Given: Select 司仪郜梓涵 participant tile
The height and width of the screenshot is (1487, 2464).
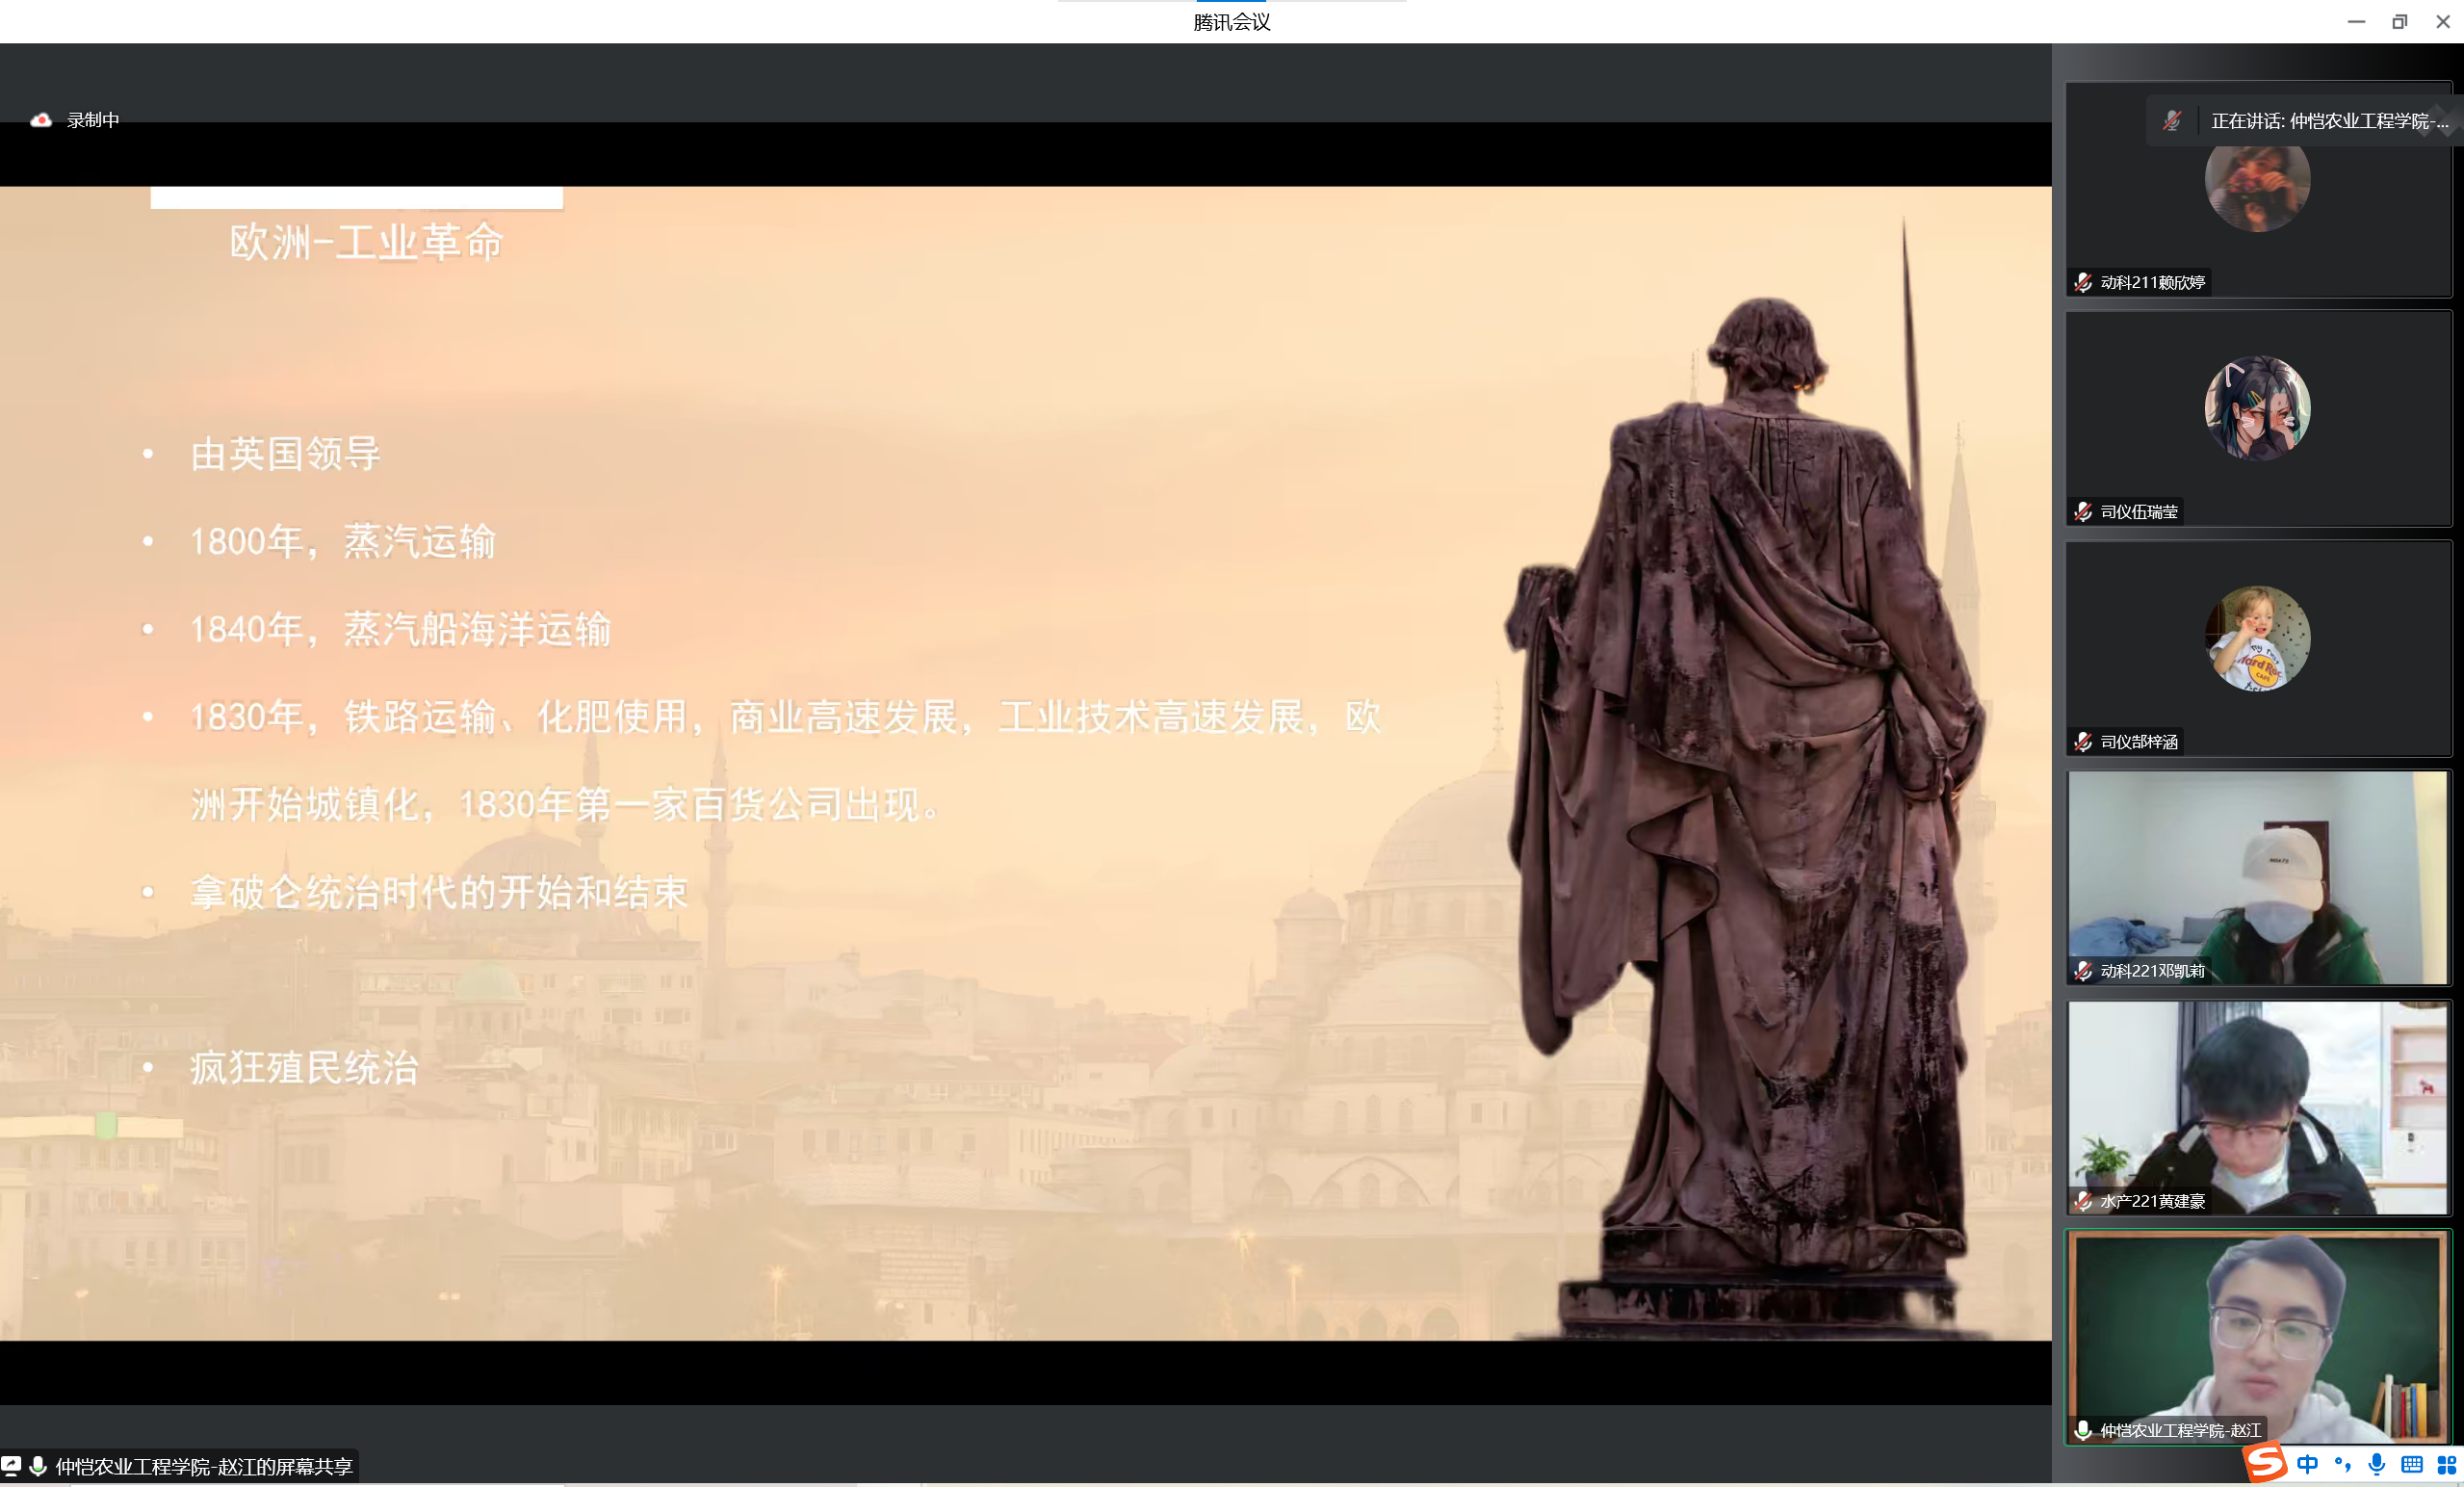Looking at the screenshot, I should [2257, 648].
